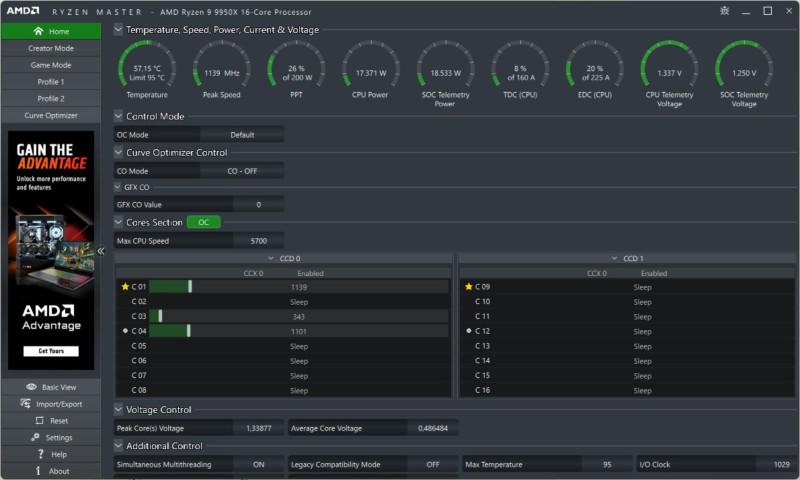Go to the Home tab
Image resolution: width=800 pixels, height=480 pixels.
(x=51, y=31)
